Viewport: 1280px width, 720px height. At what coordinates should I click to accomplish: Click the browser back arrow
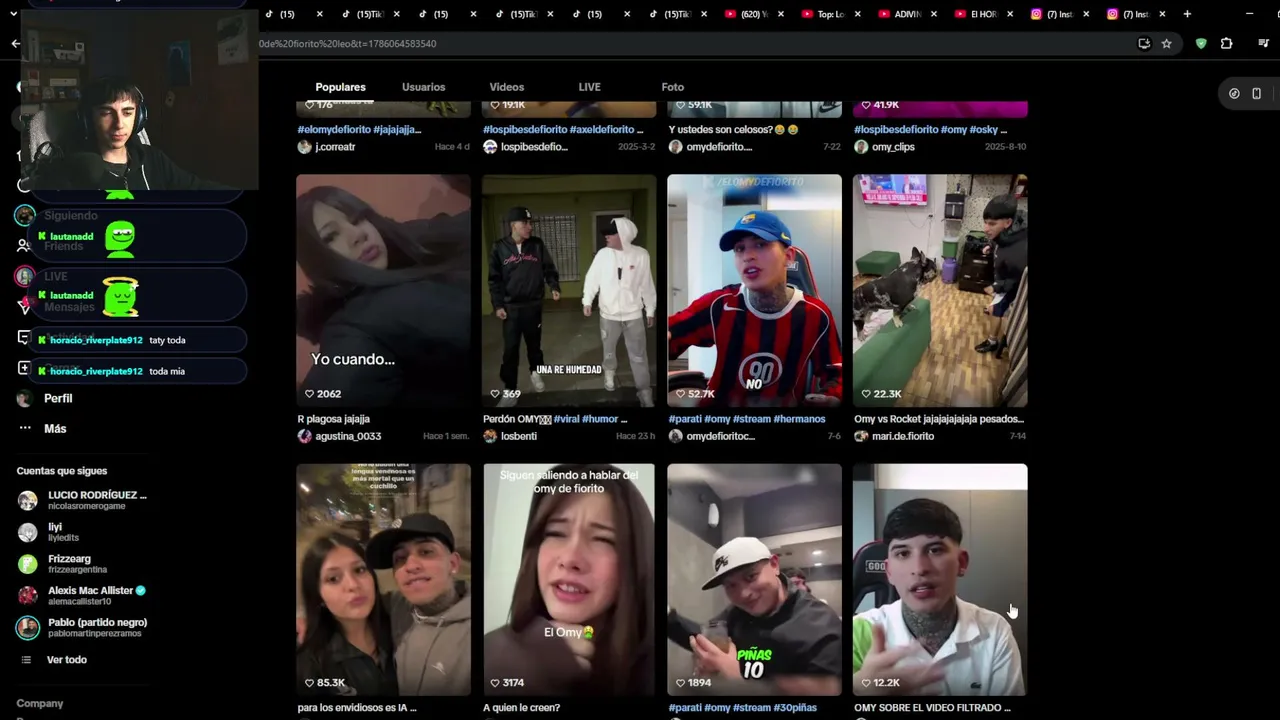(x=15, y=43)
